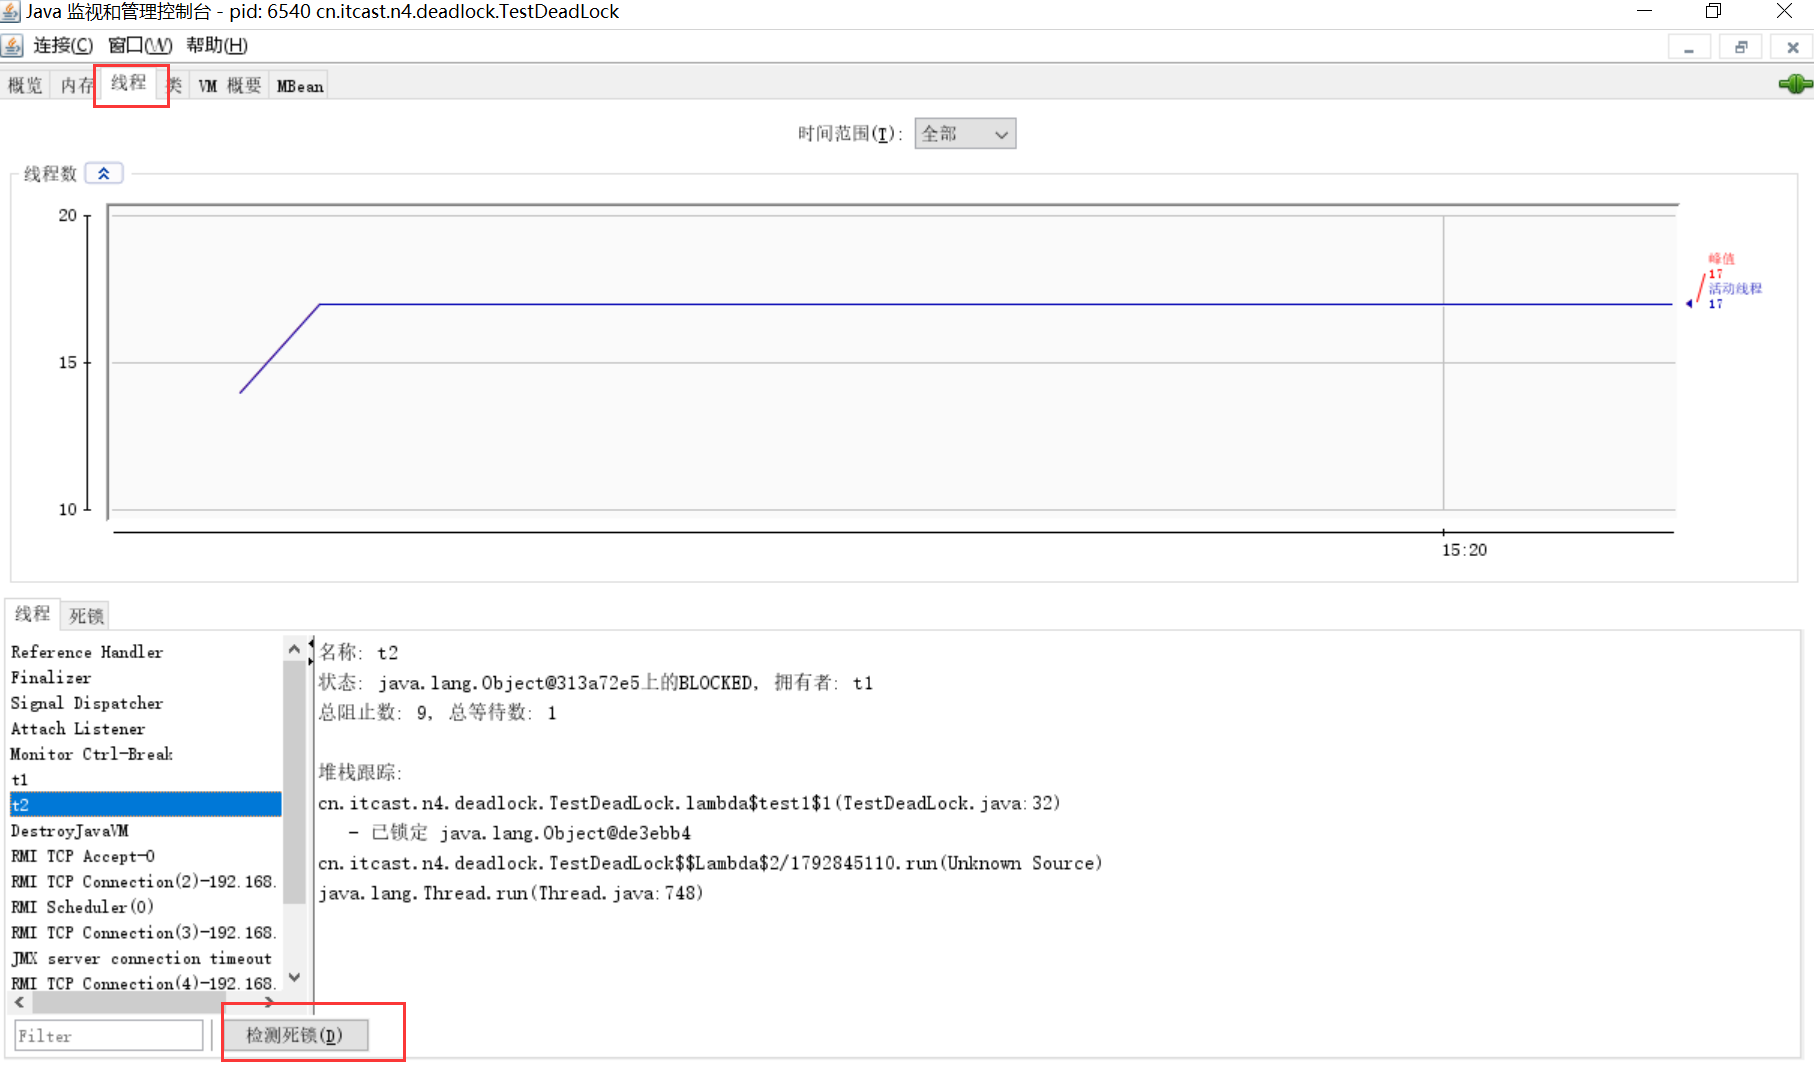Click the 峰值 legend label
This screenshot has width=1814, height=1071.
(x=1721, y=259)
